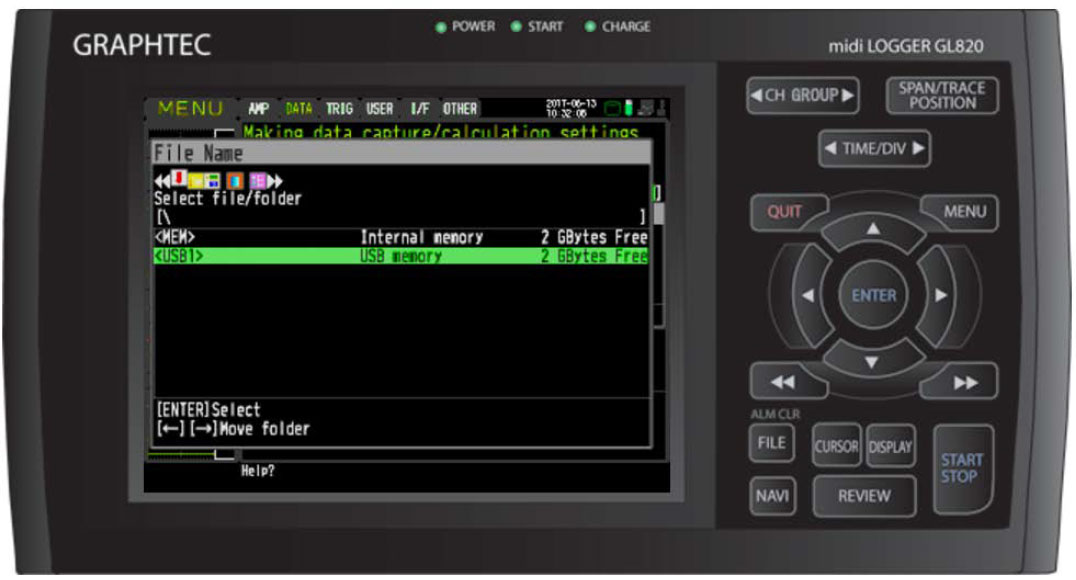This screenshot has height=580, width=1076.
Task: Switch to the USER tab
Action: click(379, 108)
